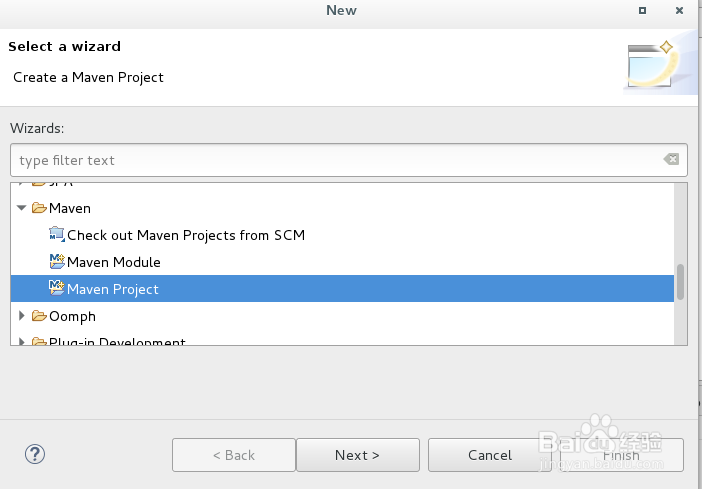
Task: Clear the filter text with the X icon
Action: click(x=671, y=160)
